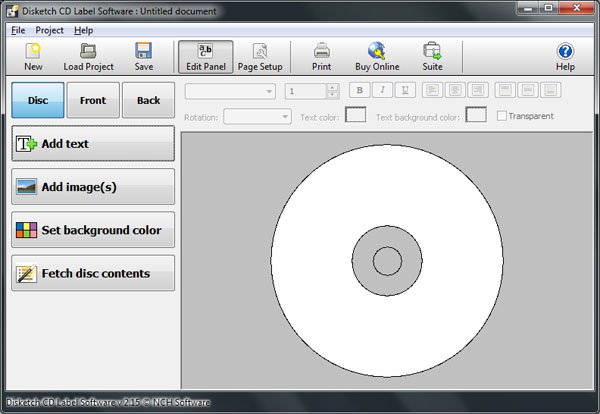The height and width of the screenshot is (414, 600).
Task: Minimize the Disketch window
Action: pos(528,8)
